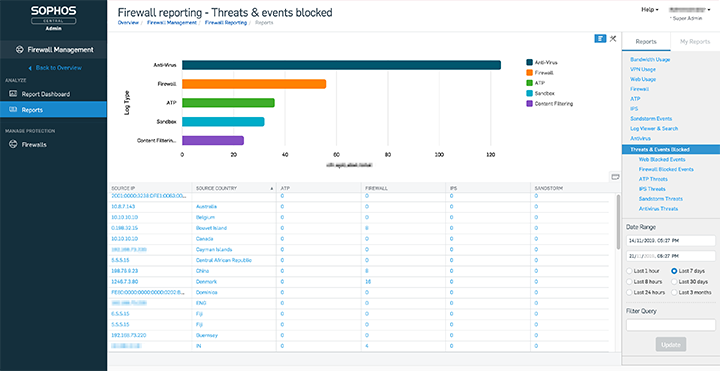
Task: Click Overview breadcrumb link
Action: [128, 22]
